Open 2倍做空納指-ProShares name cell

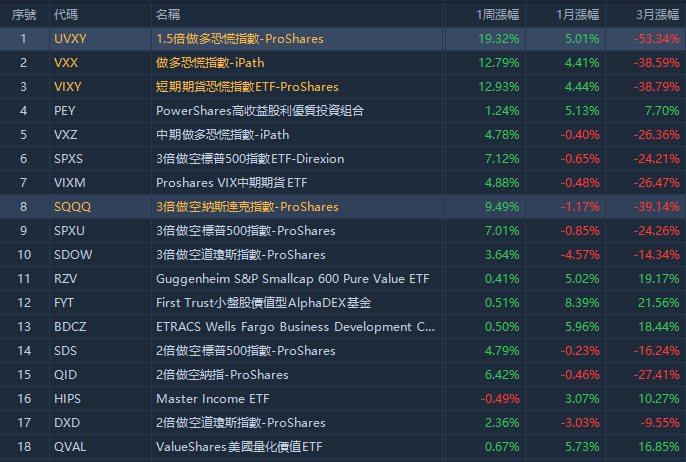click(222, 375)
